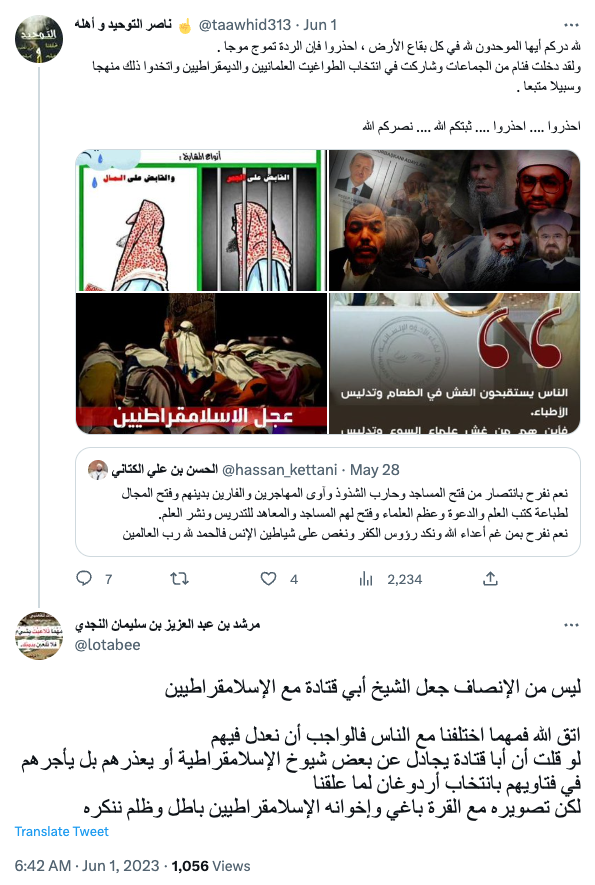Open the @taawhid313 profile avatar

pyautogui.click(x=38, y=38)
